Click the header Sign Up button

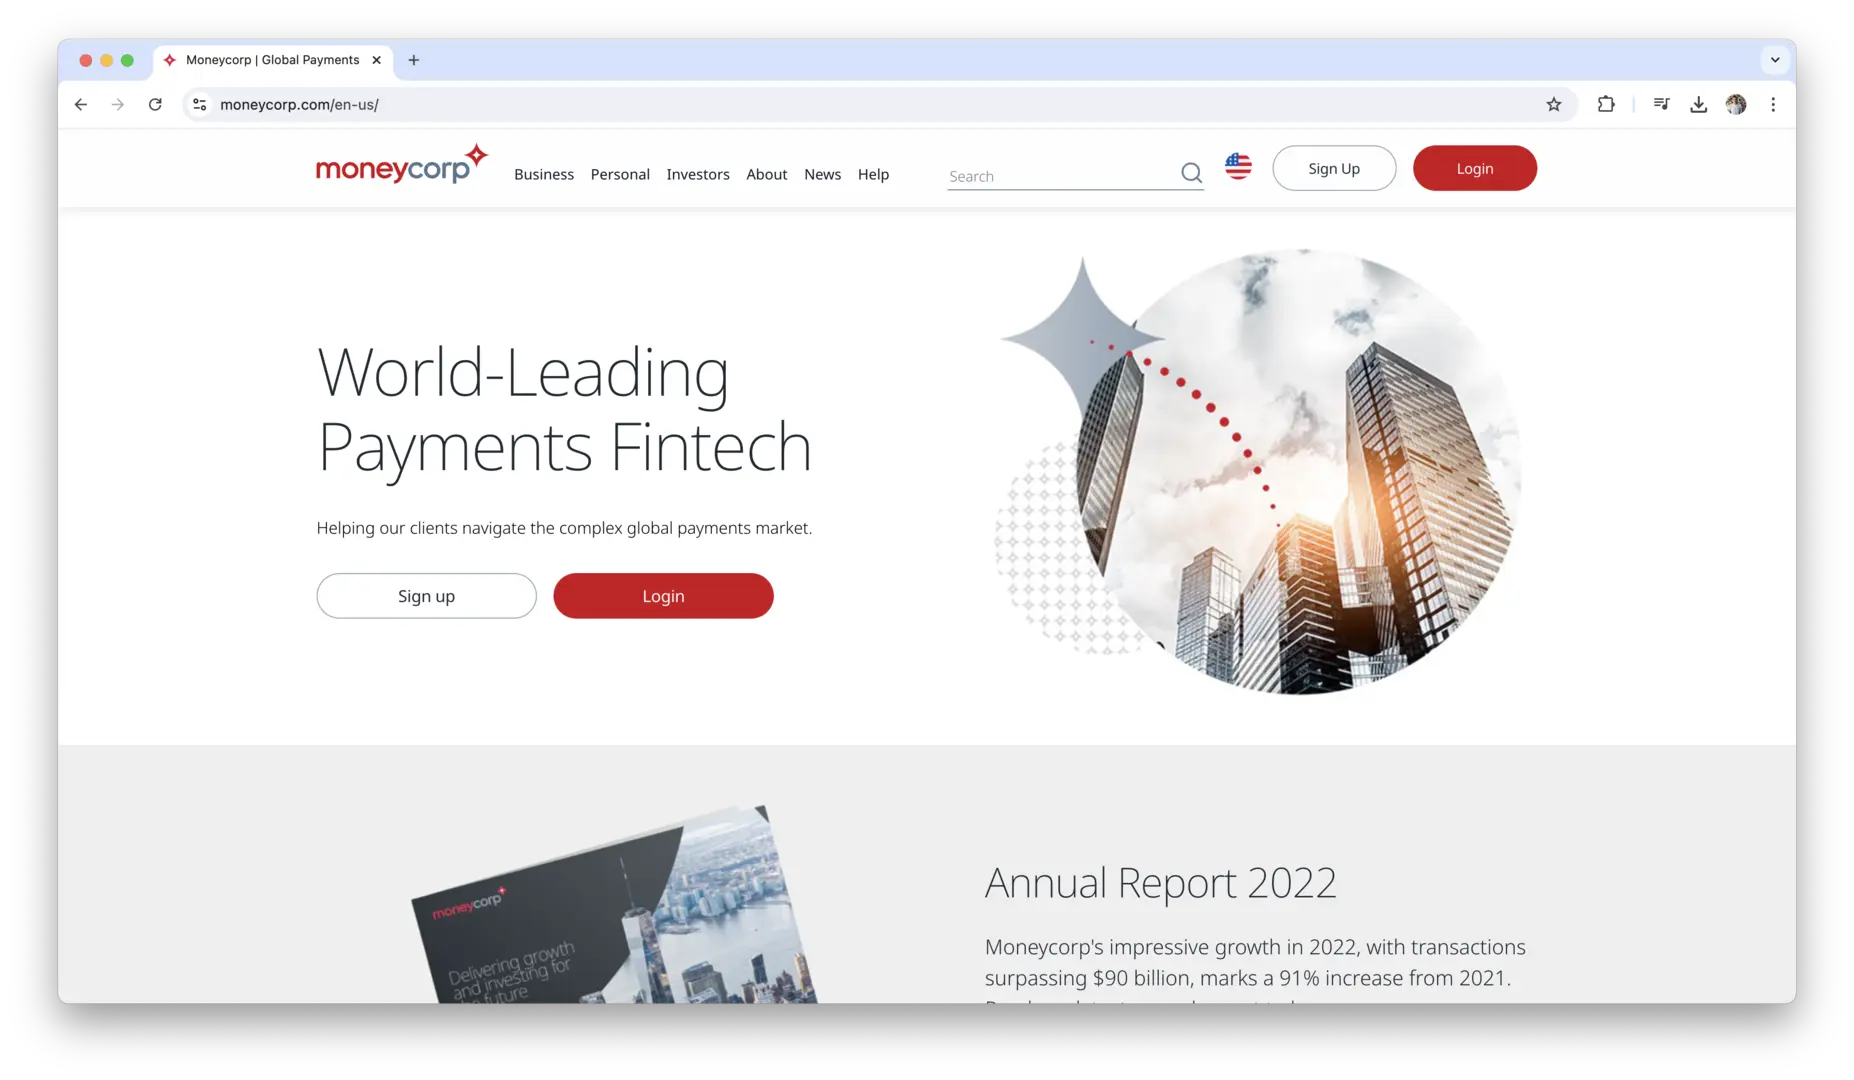click(1334, 168)
